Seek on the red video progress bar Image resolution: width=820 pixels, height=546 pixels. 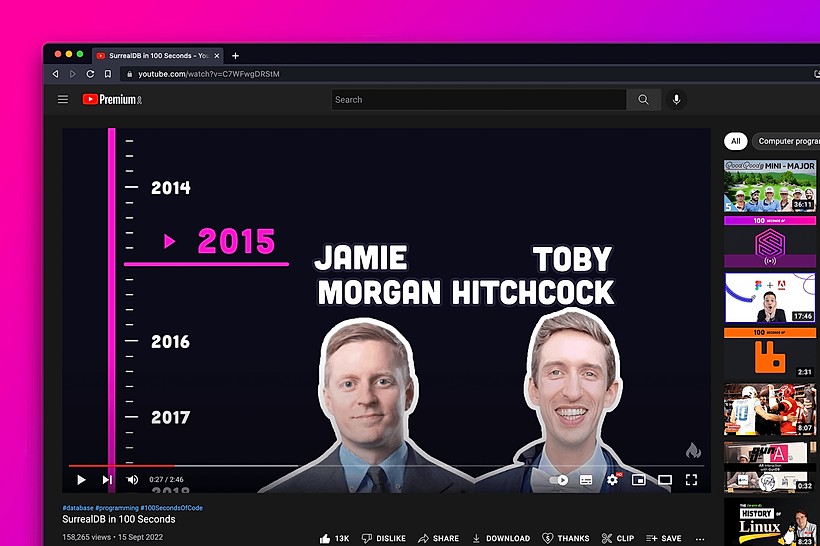click(121, 465)
